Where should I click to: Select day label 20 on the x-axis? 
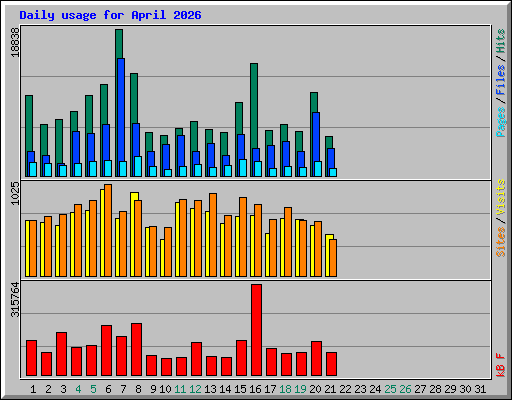315,389
